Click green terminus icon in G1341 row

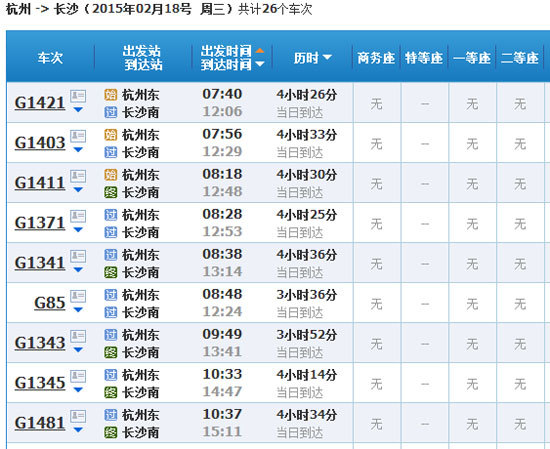(110, 272)
